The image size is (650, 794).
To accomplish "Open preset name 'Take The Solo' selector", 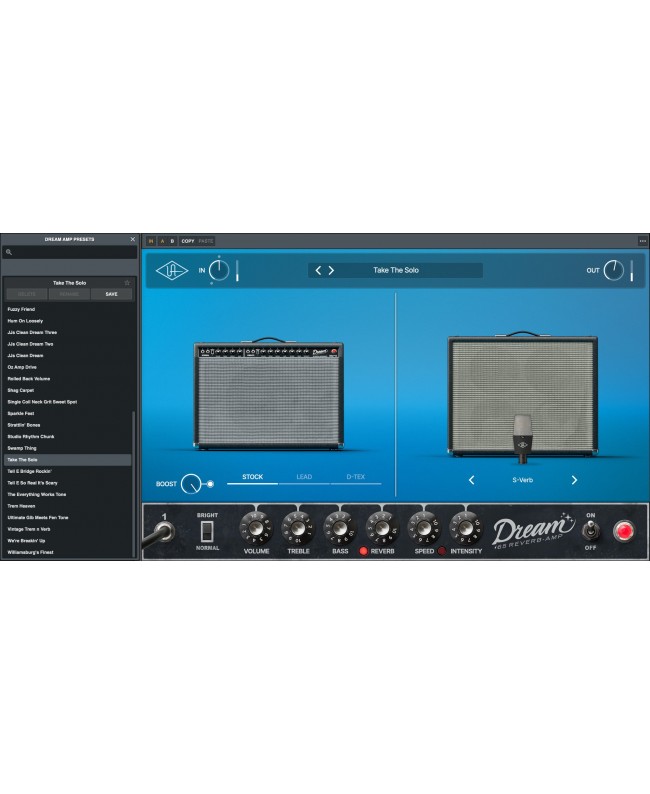I will coord(396,270).
